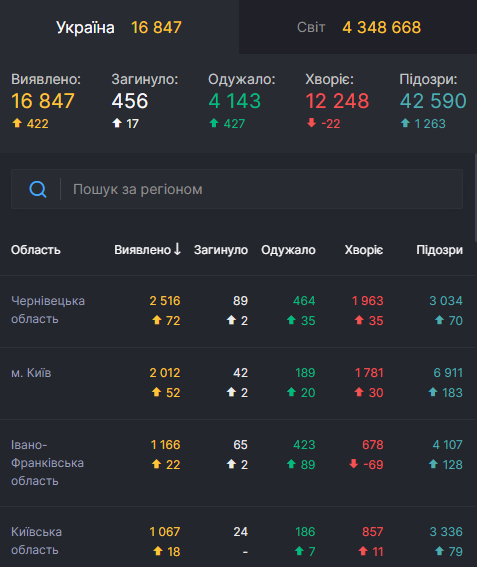Click yellow up arrow beside 422
Screen dimensions: 477x567
[x=17, y=123]
